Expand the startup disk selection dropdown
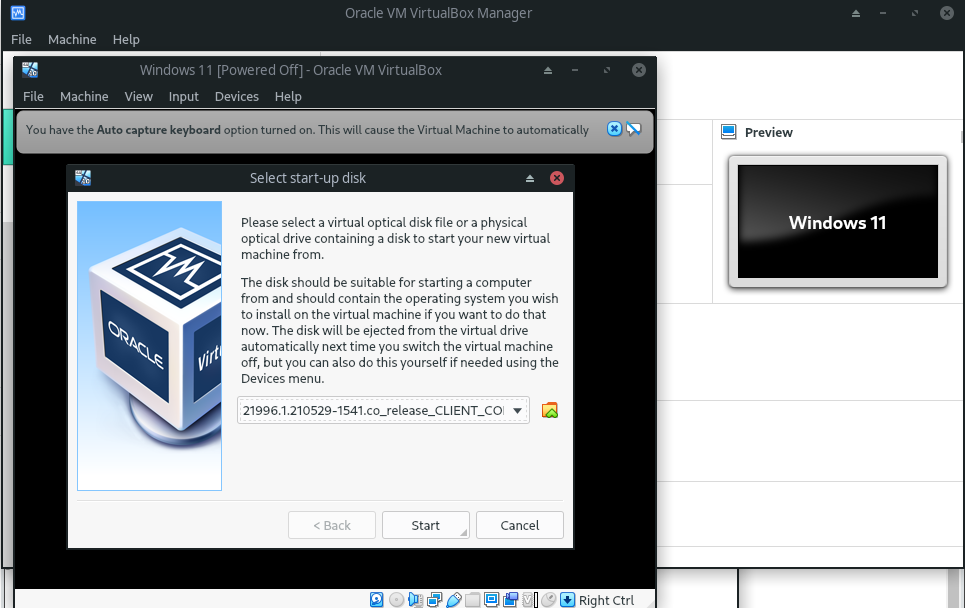Screen dimensions: 965x608 click(518, 409)
